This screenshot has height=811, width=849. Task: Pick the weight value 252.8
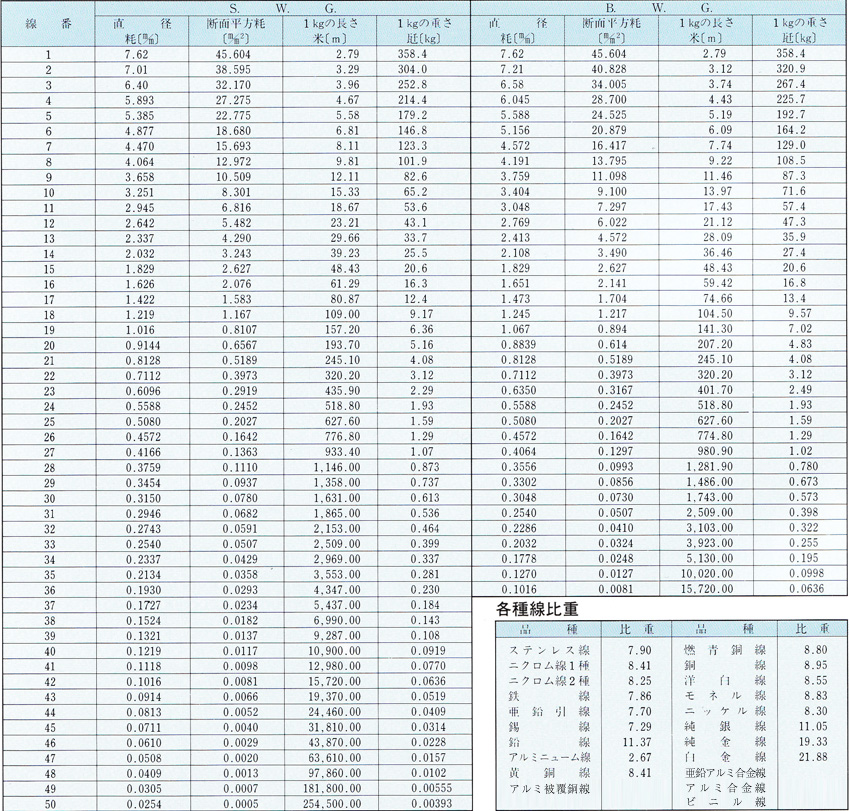[x=412, y=84]
